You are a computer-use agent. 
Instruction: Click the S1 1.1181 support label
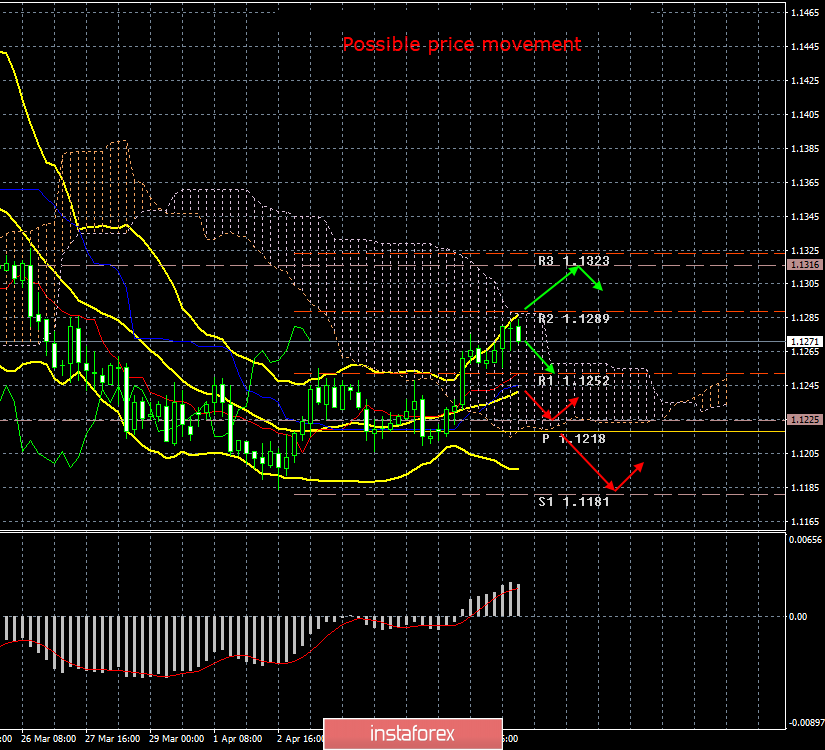tap(574, 502)
